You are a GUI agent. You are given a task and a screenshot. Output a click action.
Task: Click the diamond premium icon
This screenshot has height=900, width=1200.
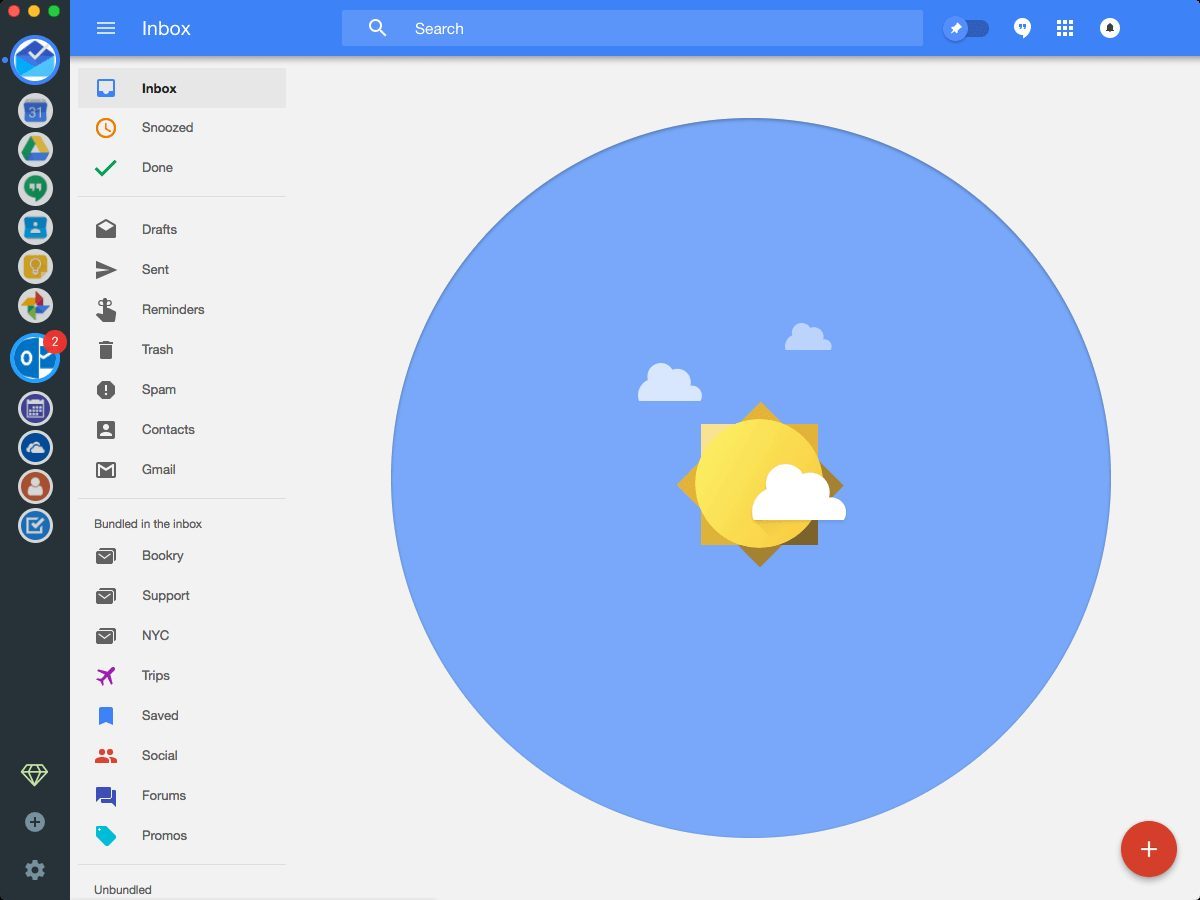tap(35, 774)
